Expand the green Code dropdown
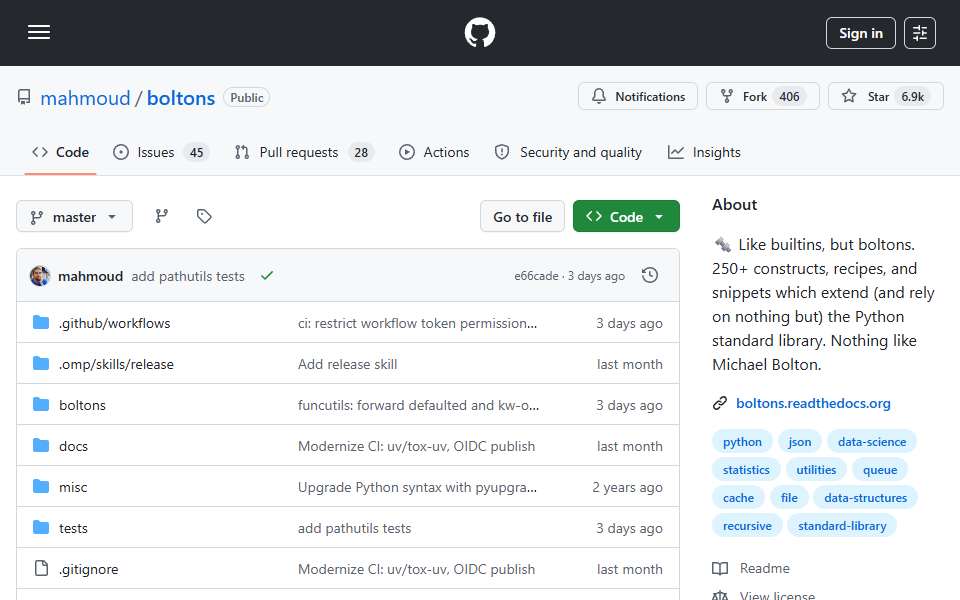The height and width of the screenshot is (600, 960). click(626, 217)
